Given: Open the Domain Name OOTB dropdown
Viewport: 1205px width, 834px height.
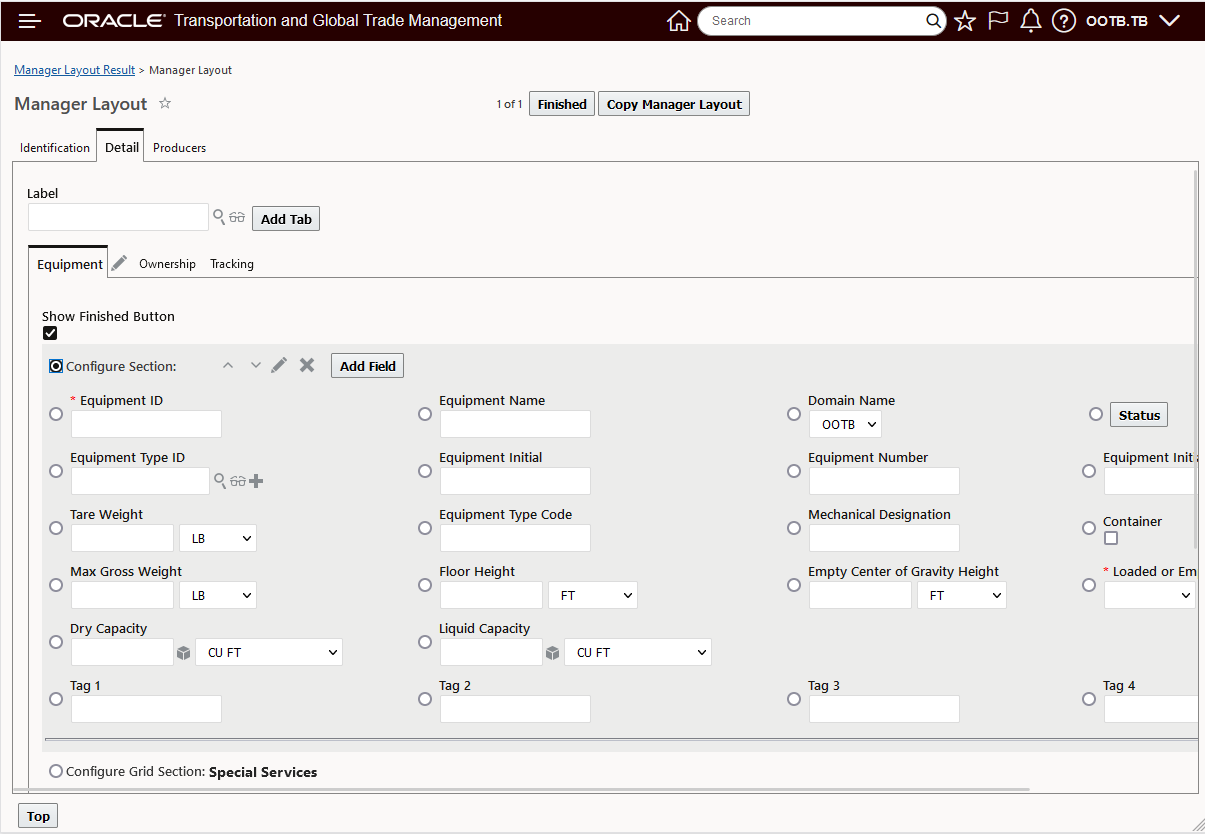Looking at the screenshot, I should (845, 424).
